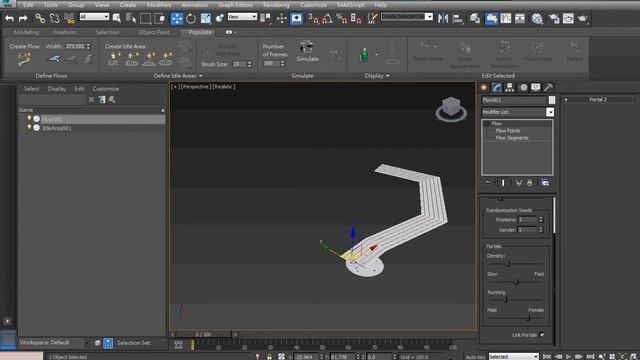Switch to the Modeling ribbon tab
640x360 pixels.
coord(27,32)
